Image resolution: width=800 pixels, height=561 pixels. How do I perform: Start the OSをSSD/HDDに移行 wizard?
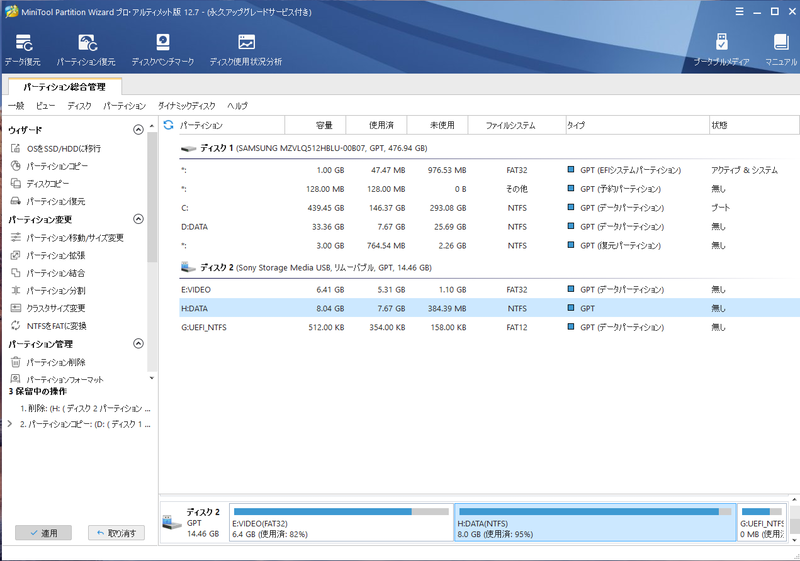tap(63, 148)
